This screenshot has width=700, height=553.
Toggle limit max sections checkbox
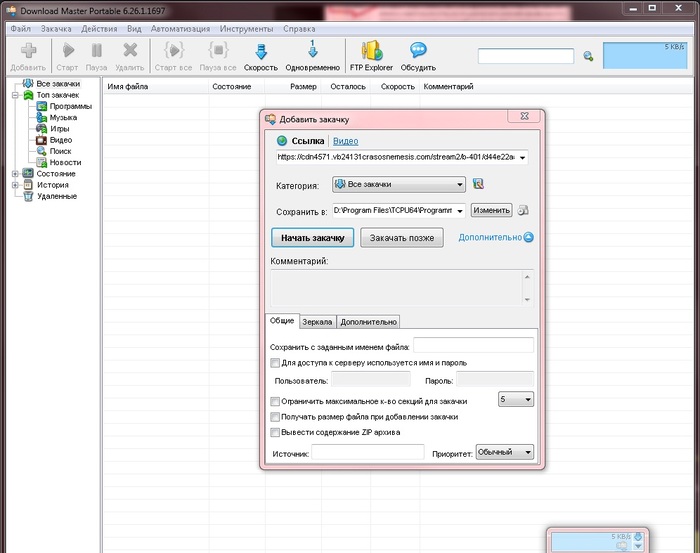point(276,401)
